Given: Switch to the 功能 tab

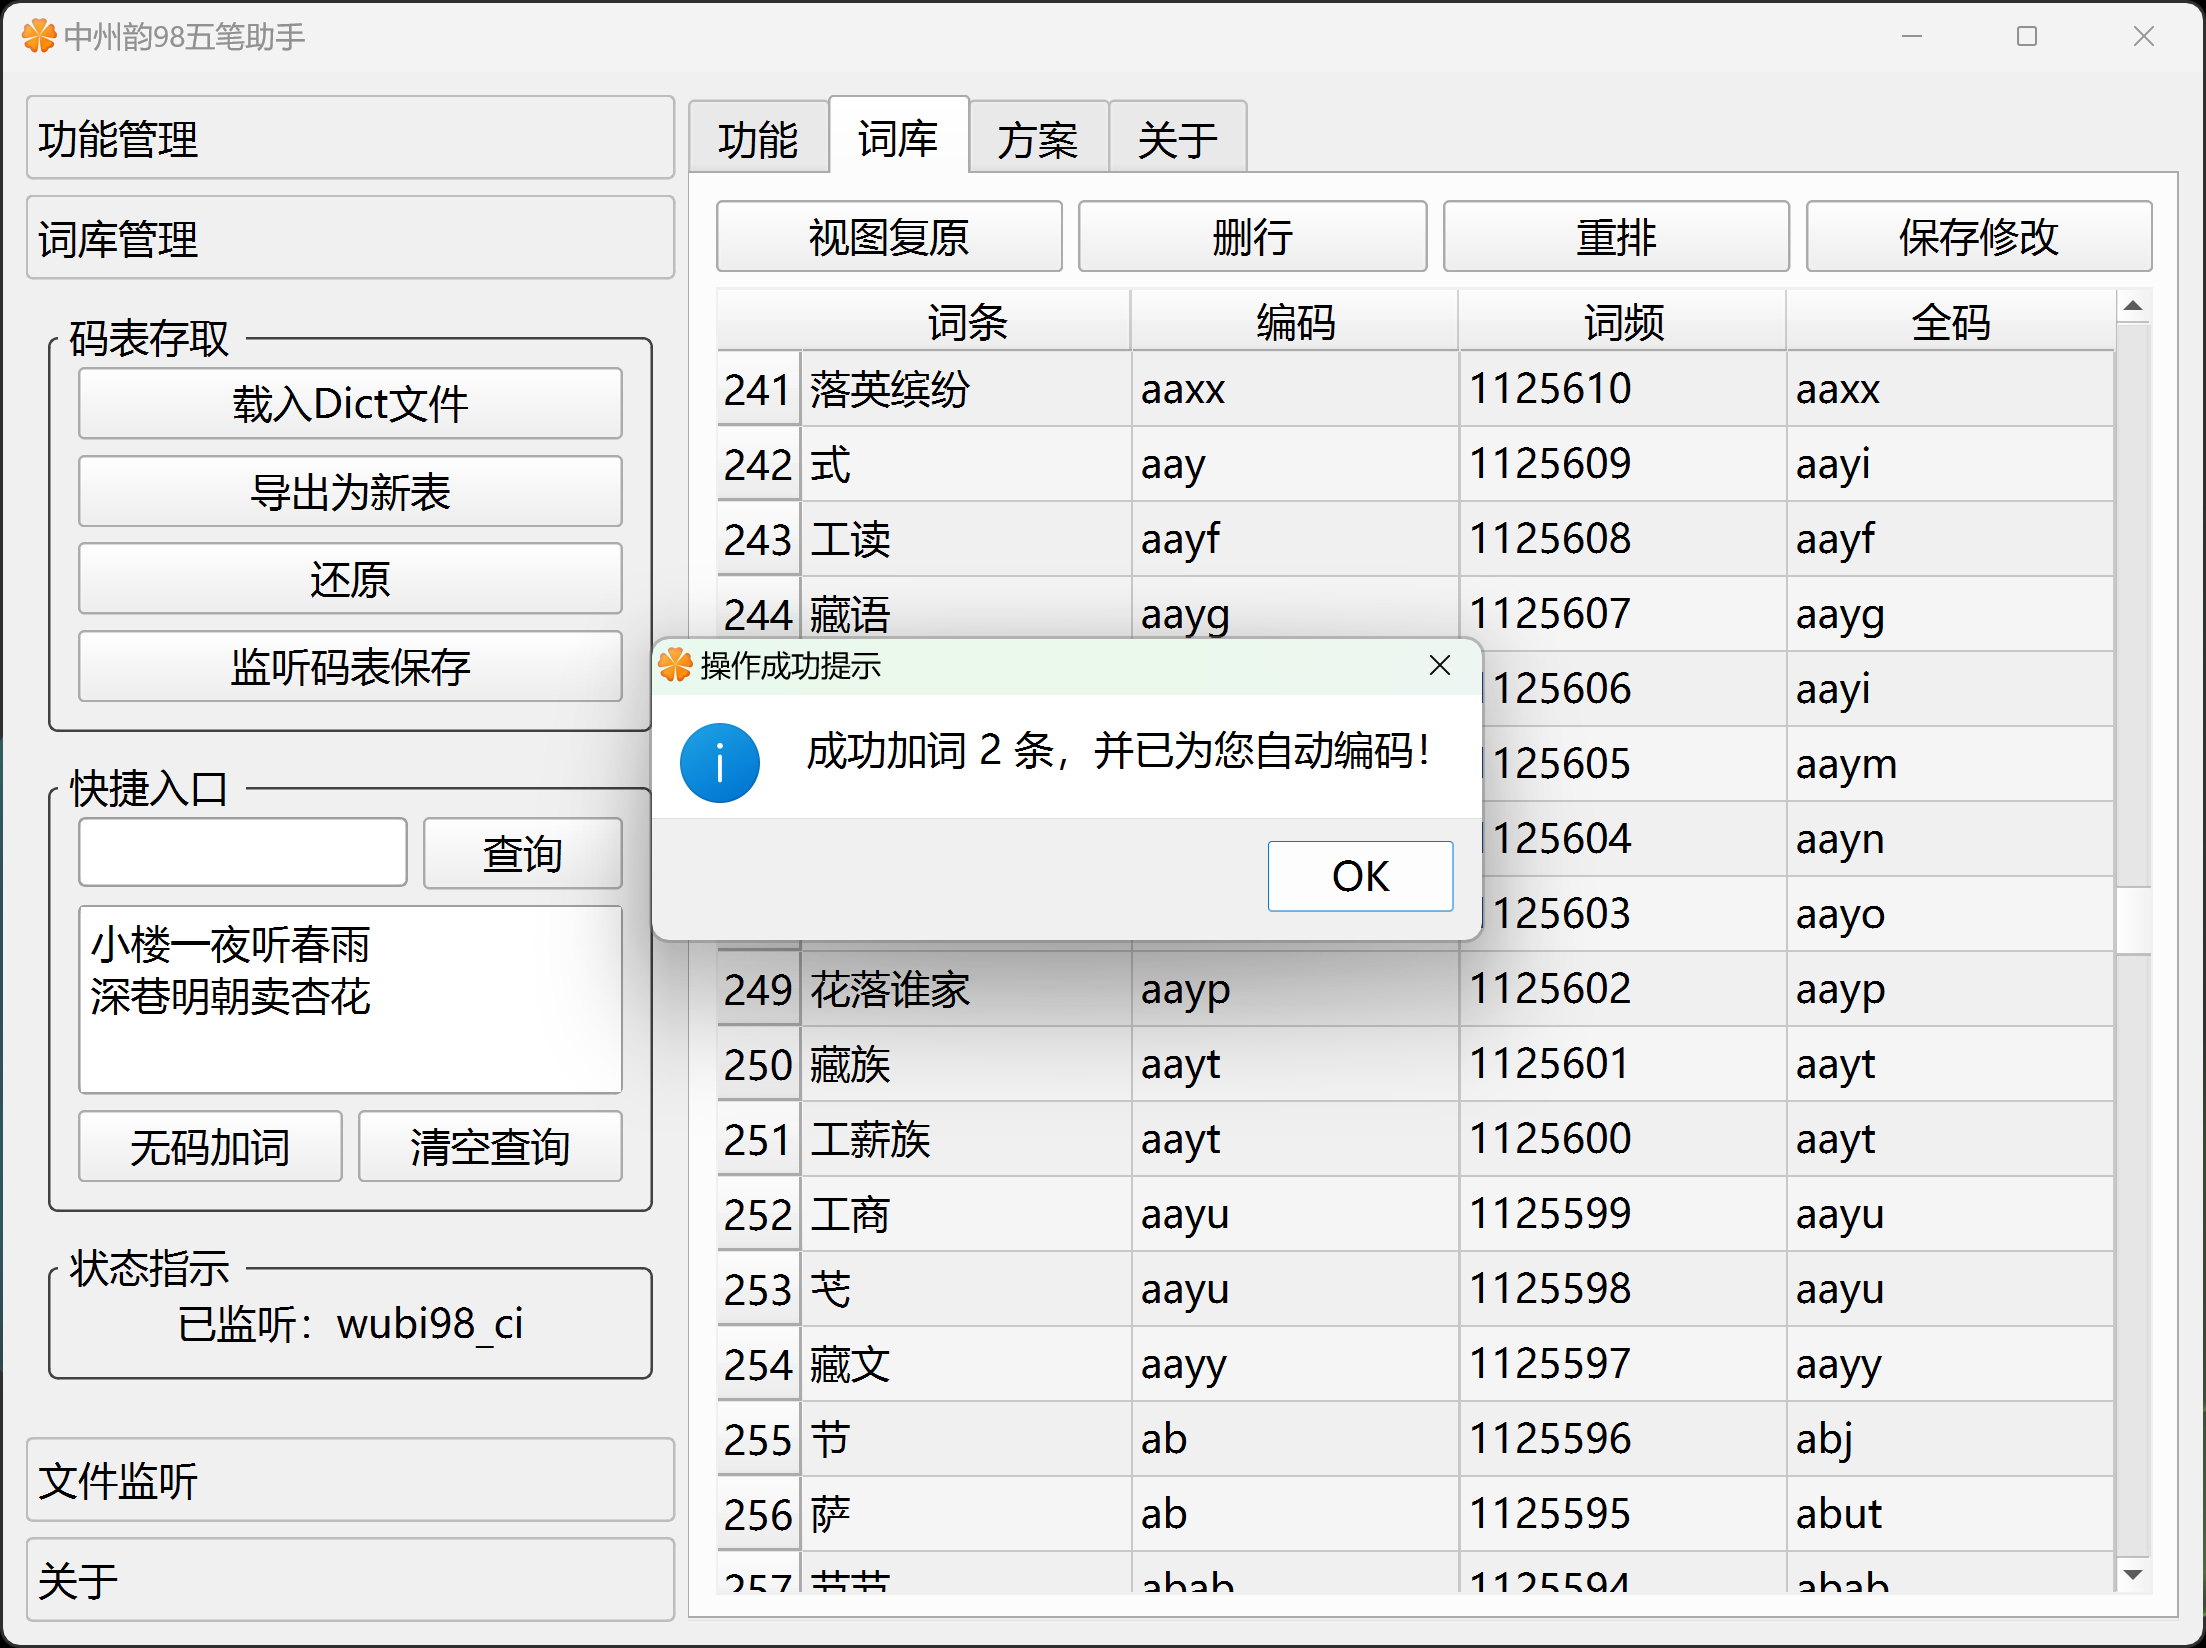Looking at the screenshot, I should tap(758, 139).
